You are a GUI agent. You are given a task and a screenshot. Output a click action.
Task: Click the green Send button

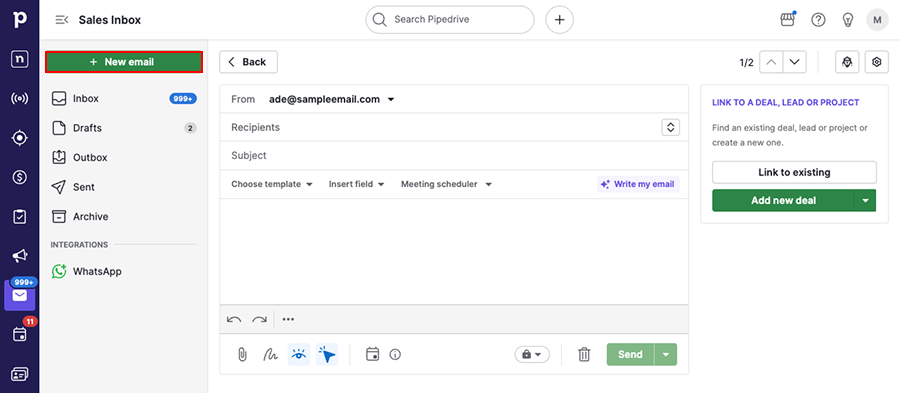click(630, 355)
